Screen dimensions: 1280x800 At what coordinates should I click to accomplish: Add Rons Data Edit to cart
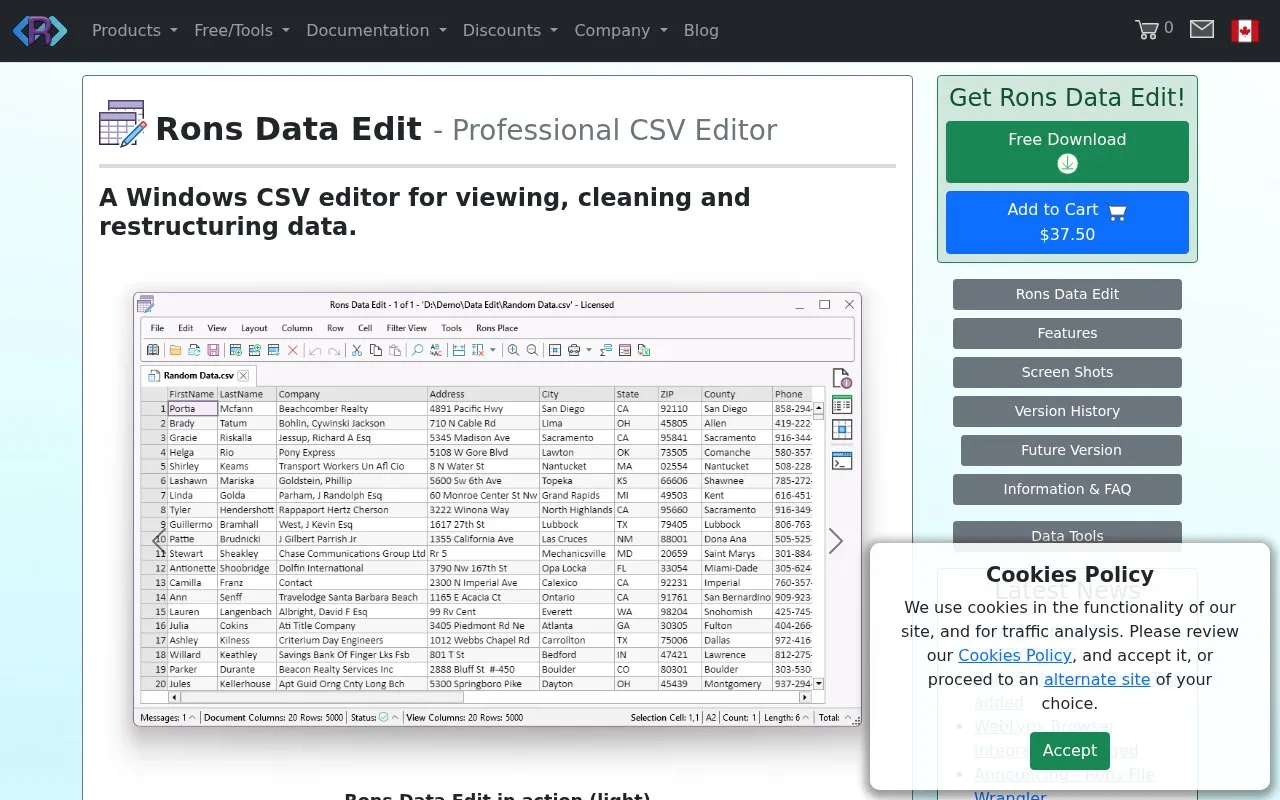click(x=1067, y=222)
